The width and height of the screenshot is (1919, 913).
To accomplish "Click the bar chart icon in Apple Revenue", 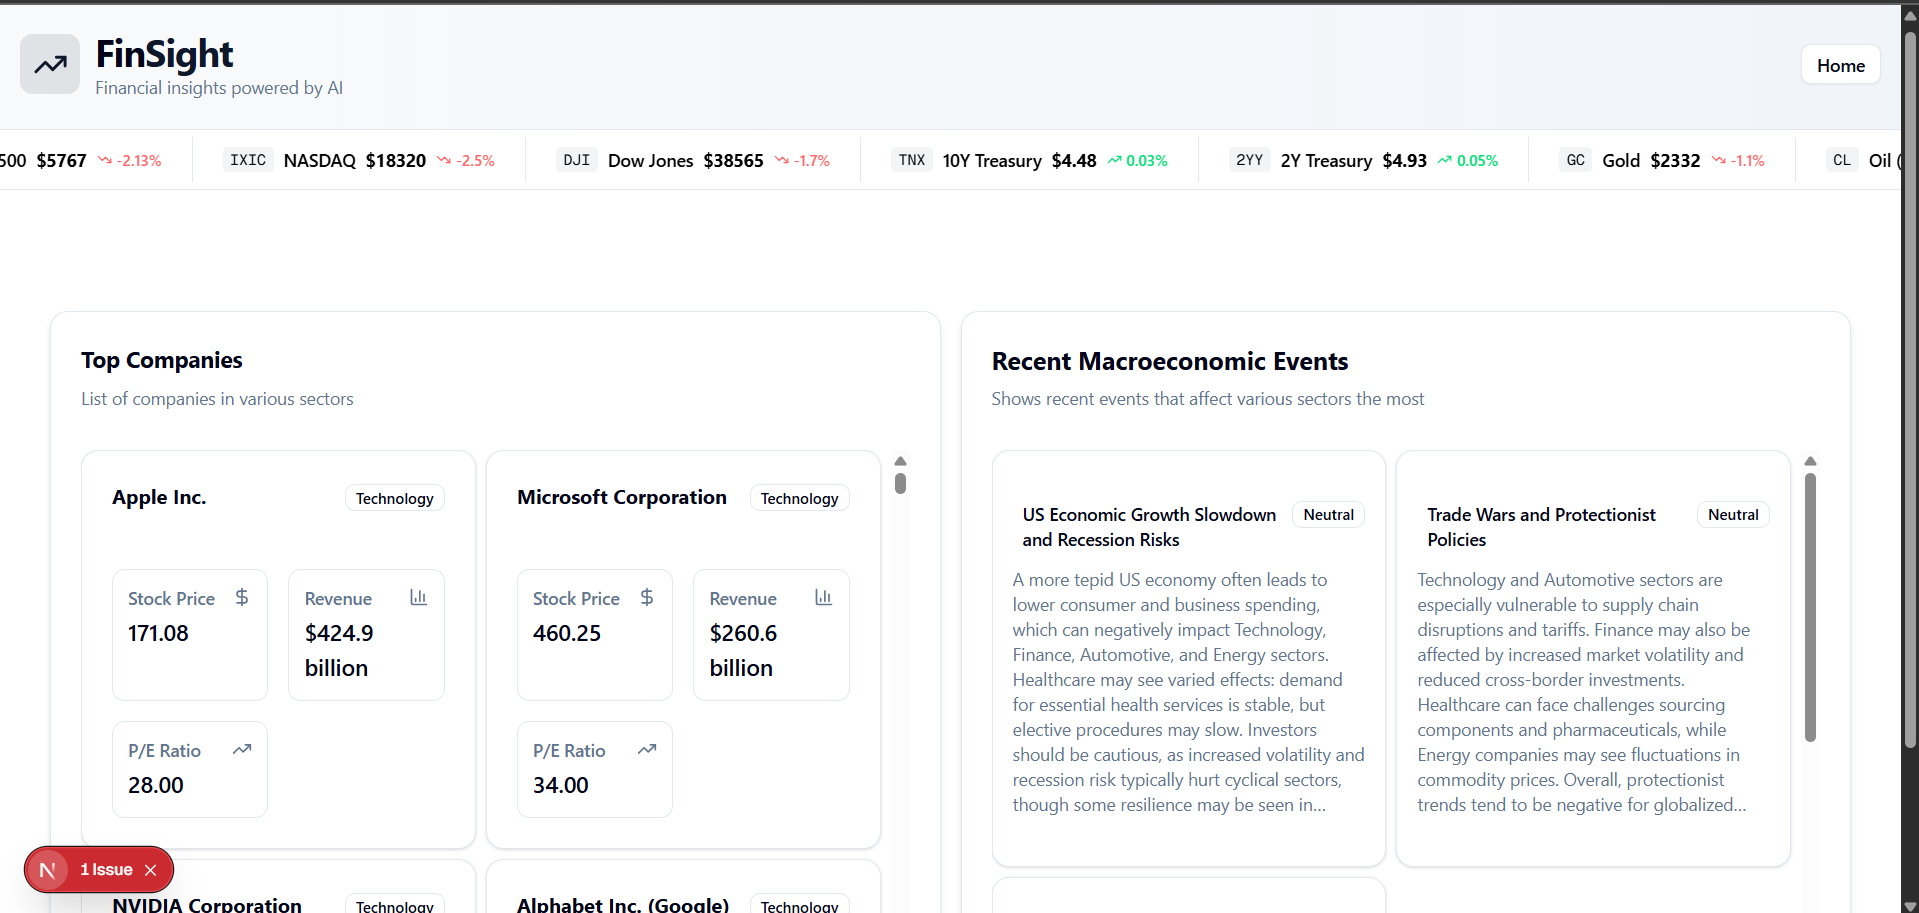I will (418, 597).
